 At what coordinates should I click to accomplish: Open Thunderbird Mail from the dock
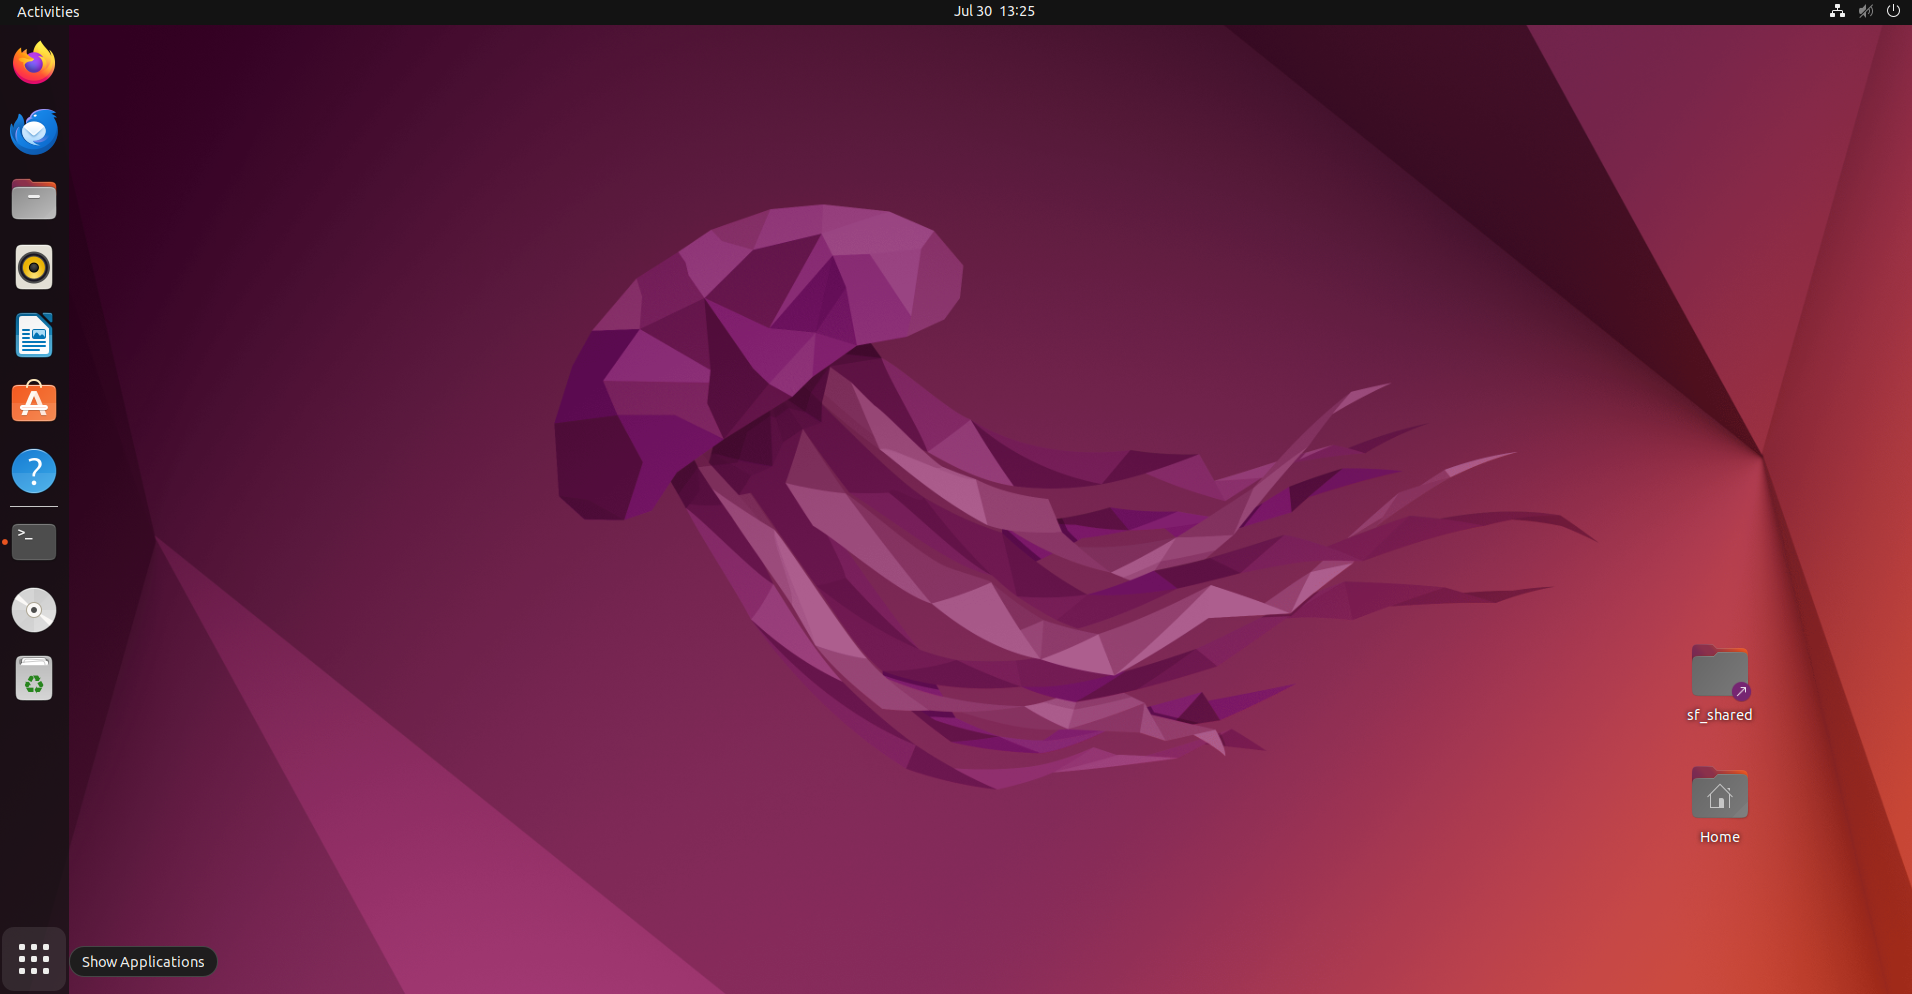(x=34, y=131)
